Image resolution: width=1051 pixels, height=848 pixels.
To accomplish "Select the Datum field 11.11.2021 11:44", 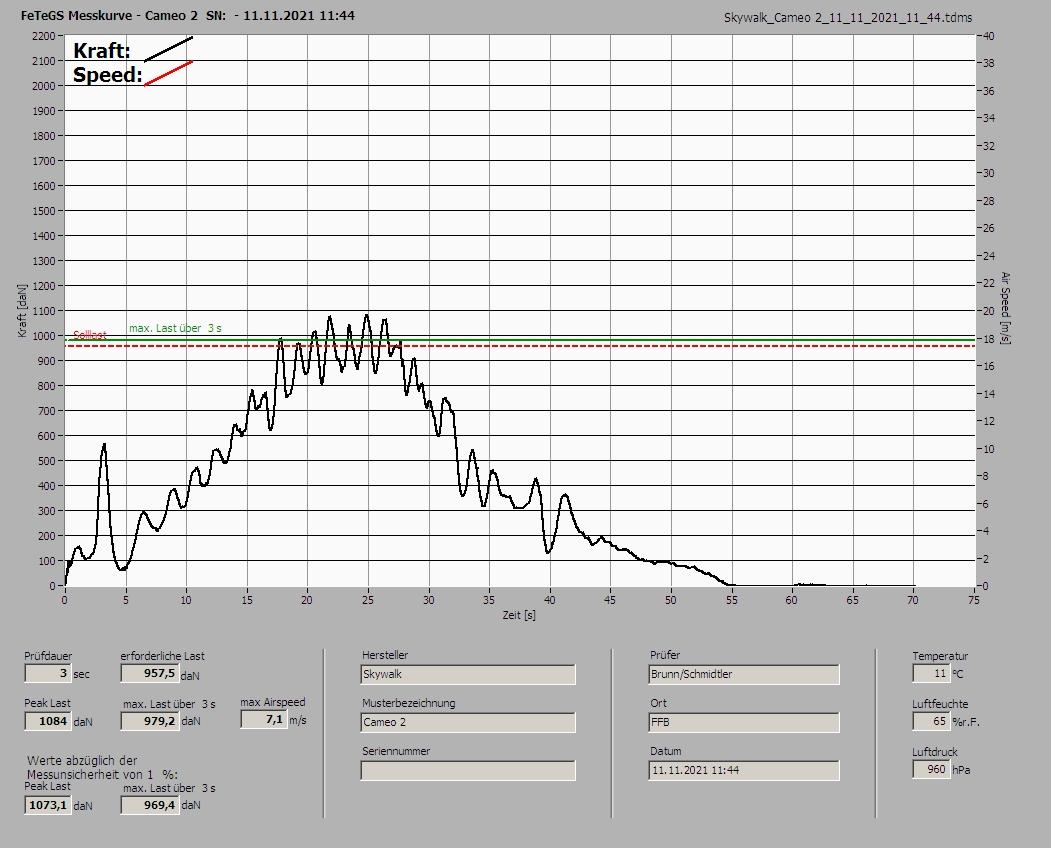I will [x=744, y=771].
